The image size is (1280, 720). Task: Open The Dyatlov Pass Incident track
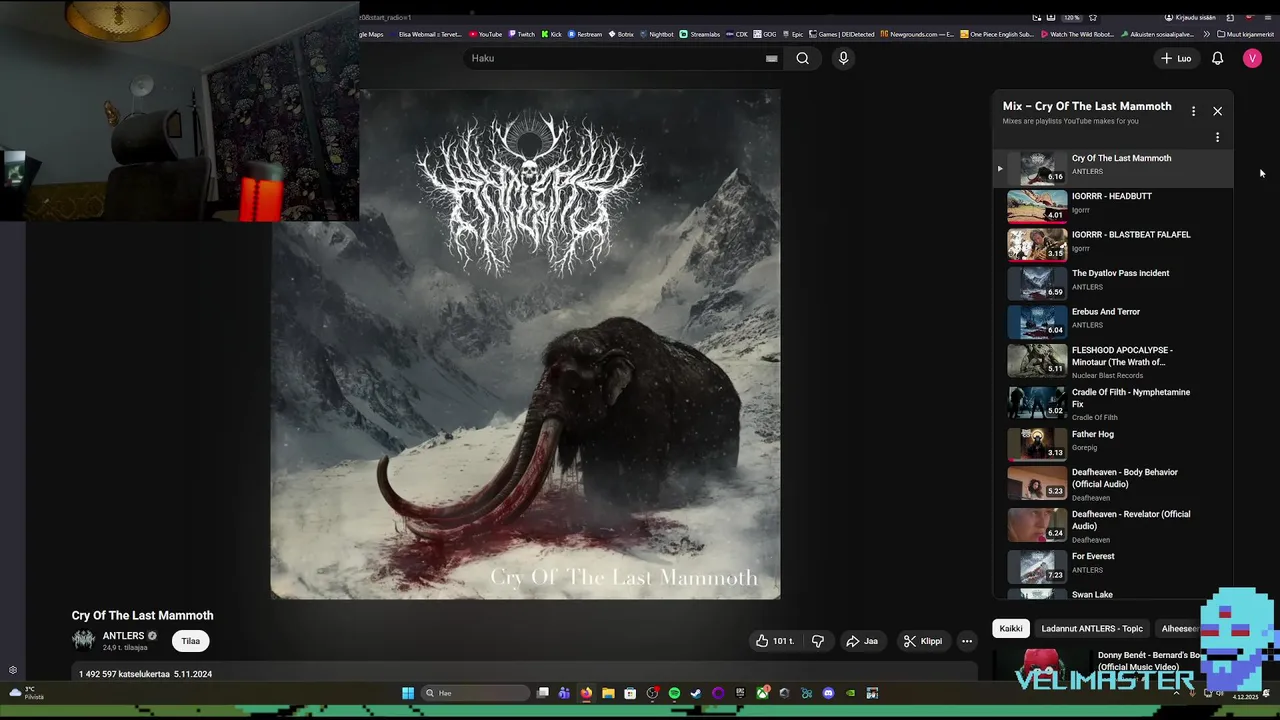point(1113,283)
